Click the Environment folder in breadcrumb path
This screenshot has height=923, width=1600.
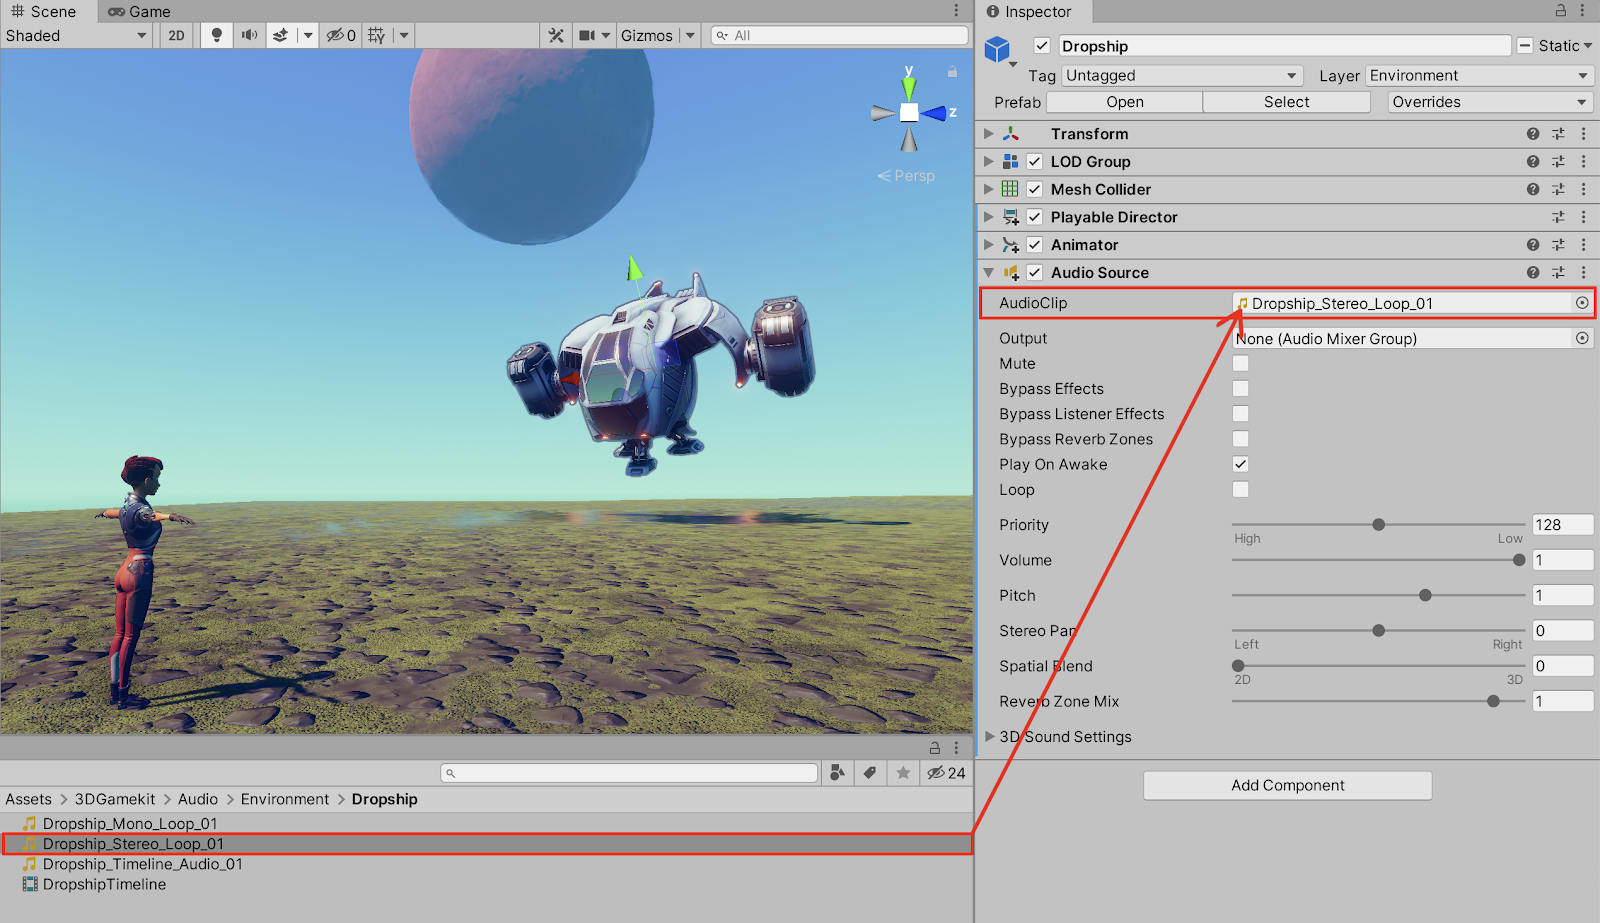coord(284,799)
